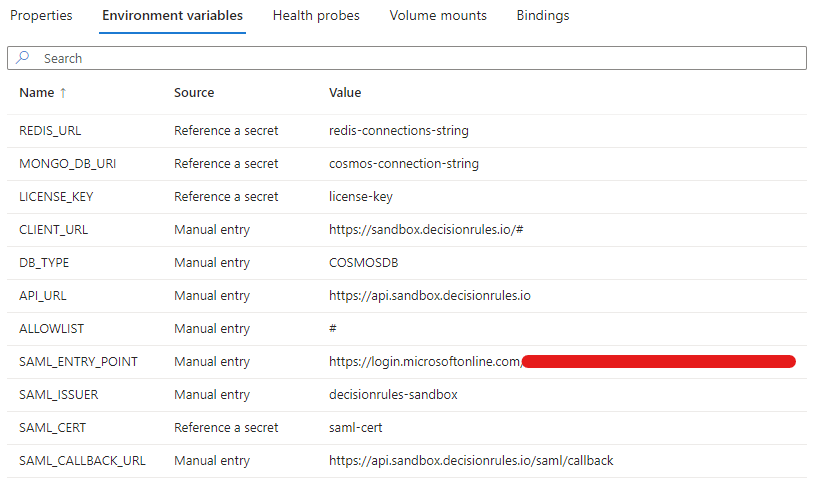Click the Source column header
The image size is (822, 492).
[x=194, y=93]
